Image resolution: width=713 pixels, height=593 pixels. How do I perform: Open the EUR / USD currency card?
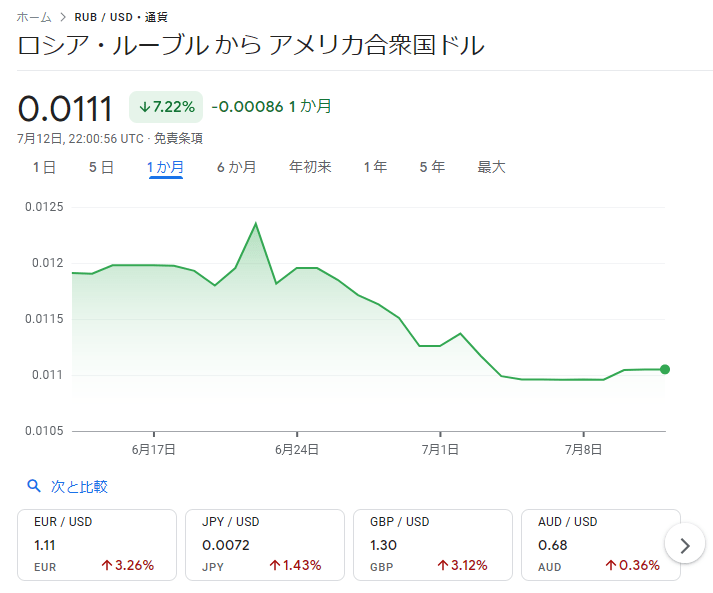pyautogui.click(x=97, y=545)
